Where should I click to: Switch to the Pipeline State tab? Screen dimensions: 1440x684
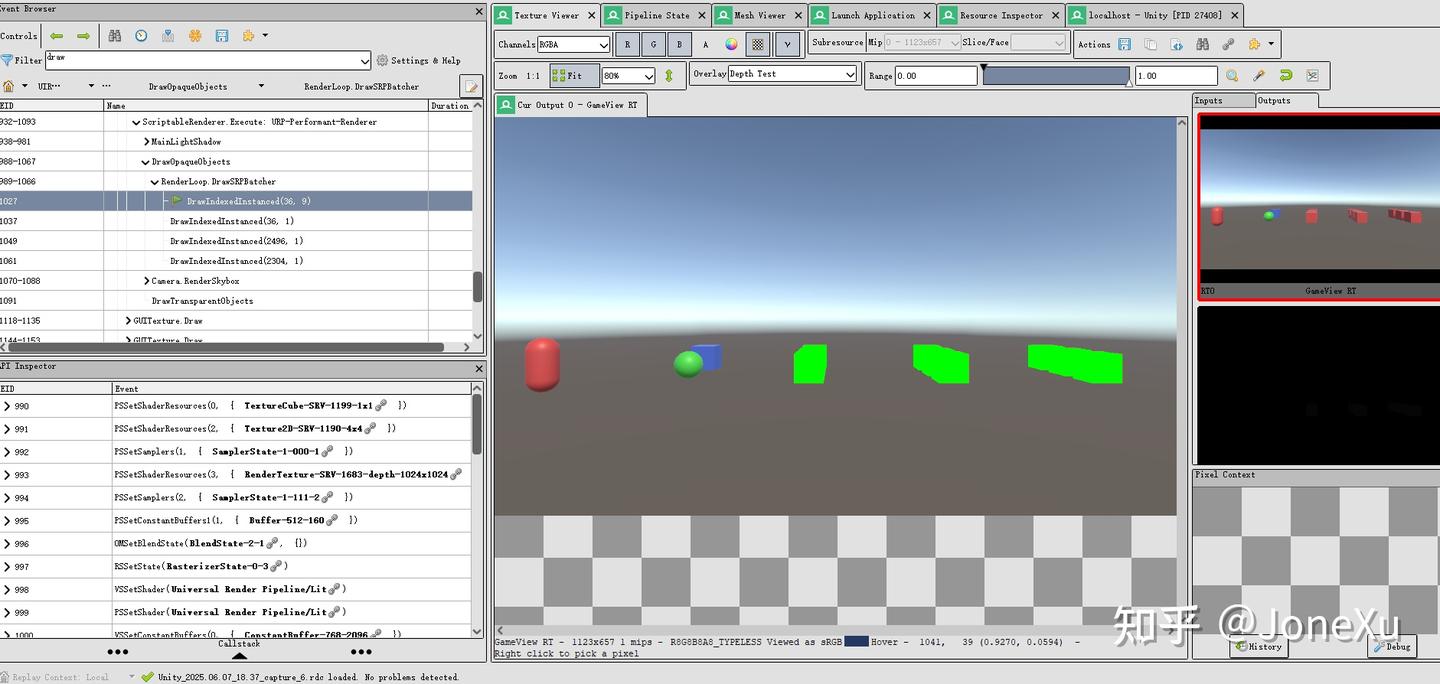click(x=655, y=15)
